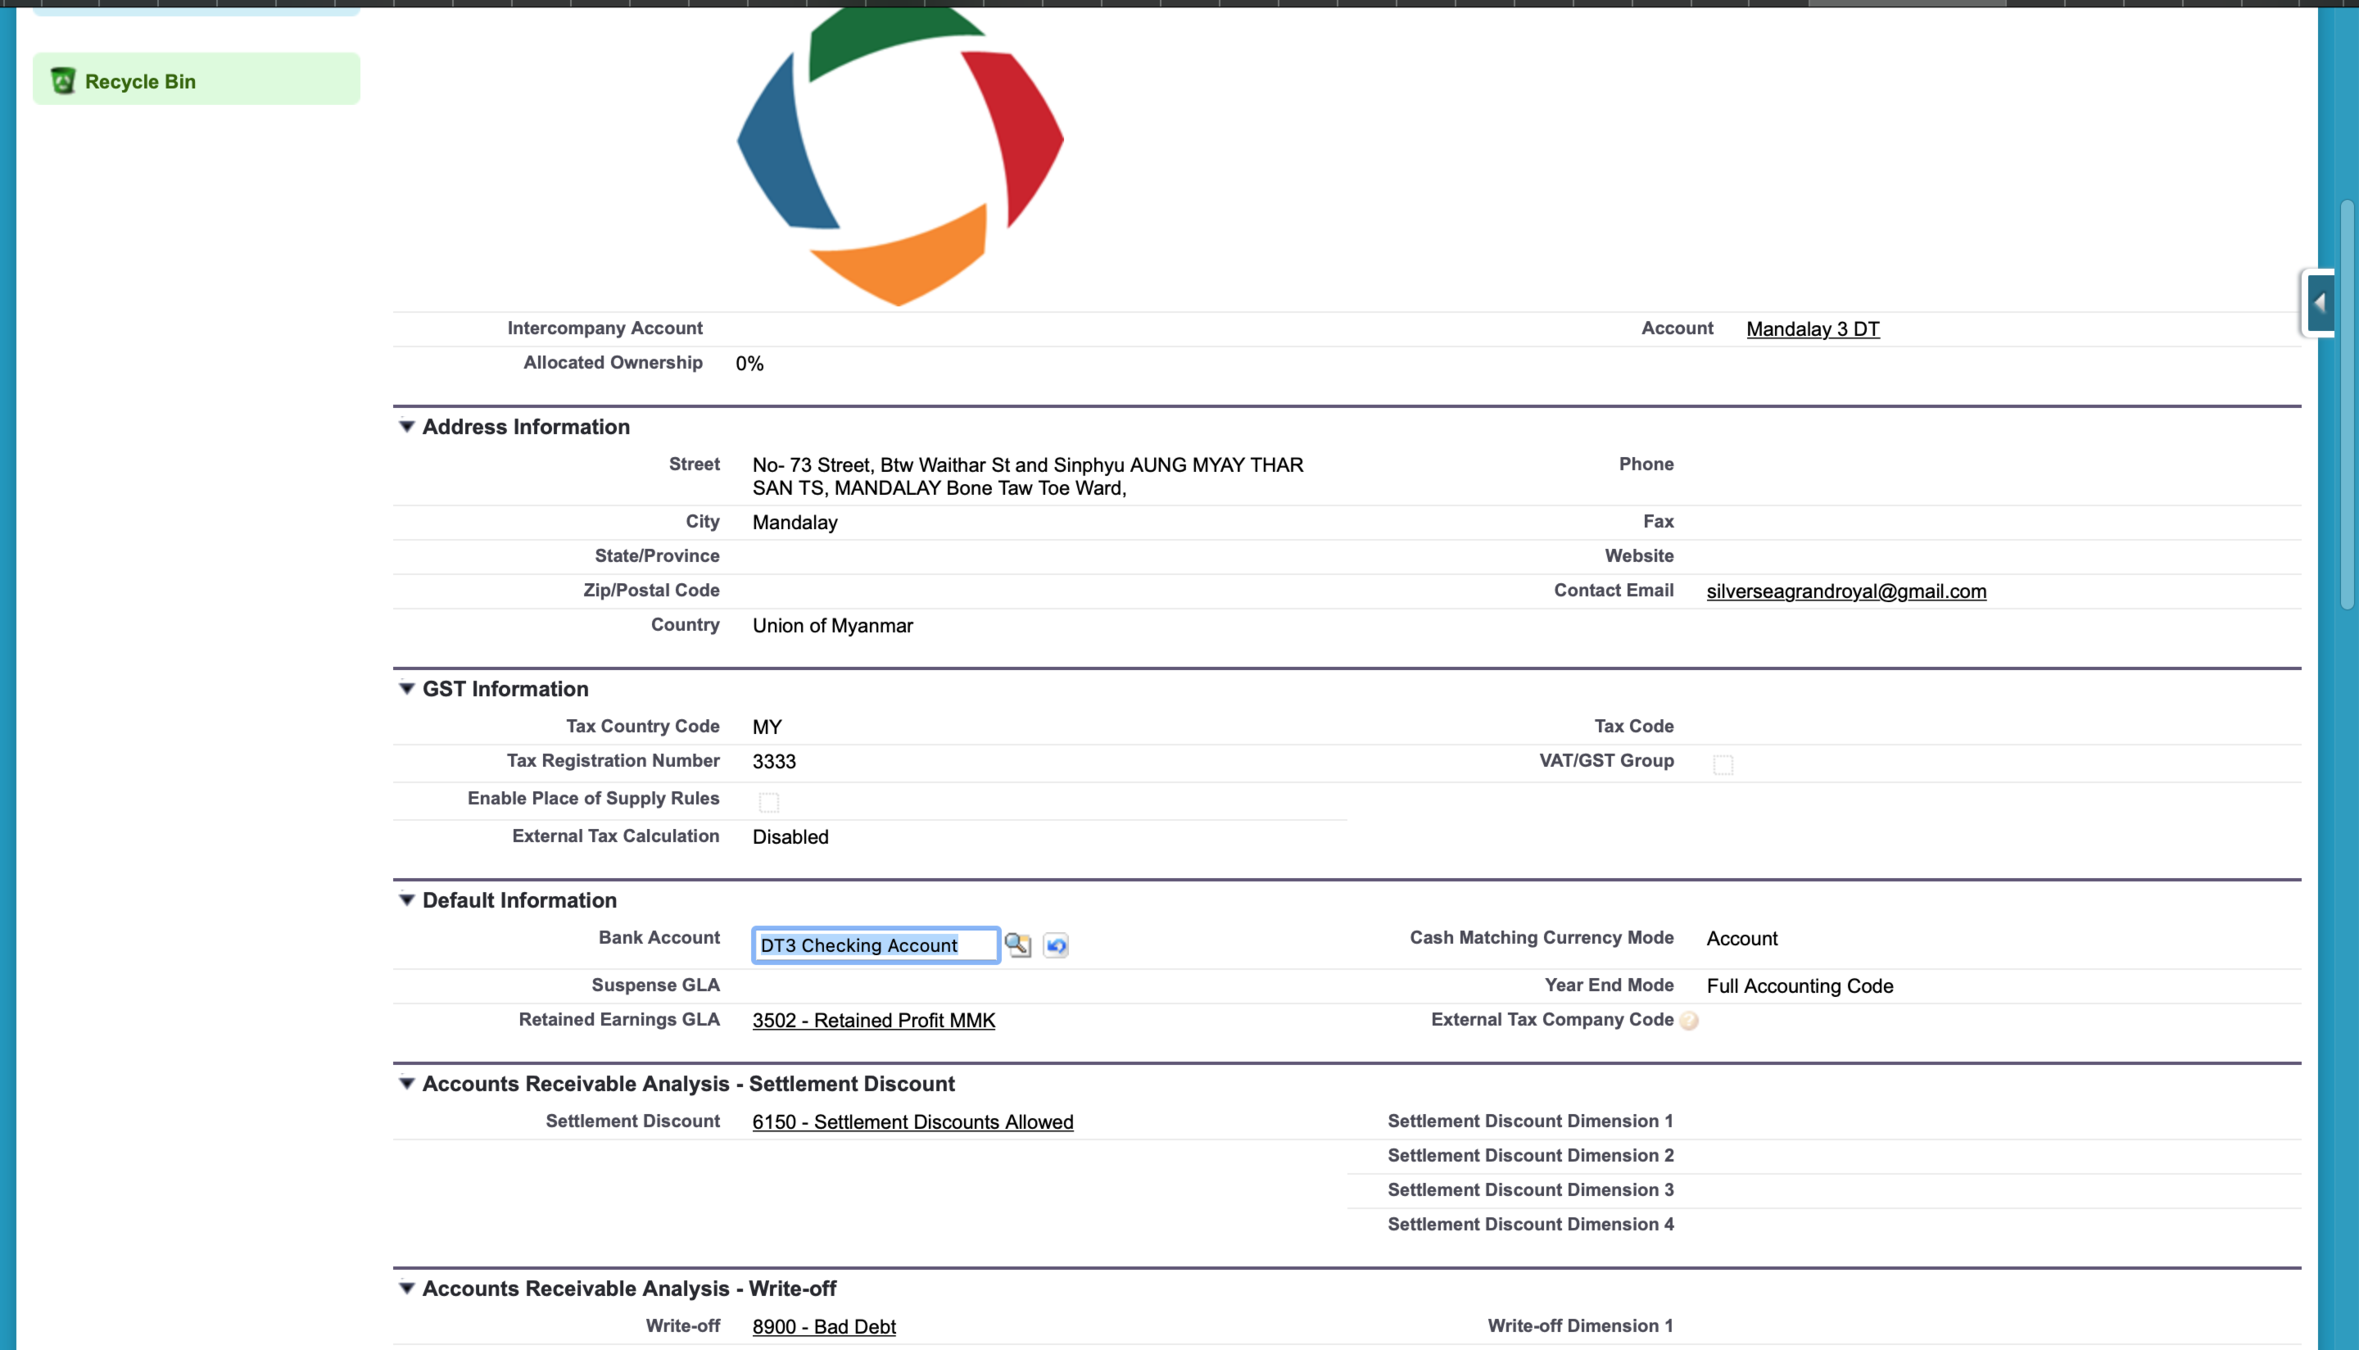The width and height of the screenshot is (2359, 1350).
Task: Collapse Accounts Receivable Analysis - Settlement Discount section
Action: pos(406,1084)
